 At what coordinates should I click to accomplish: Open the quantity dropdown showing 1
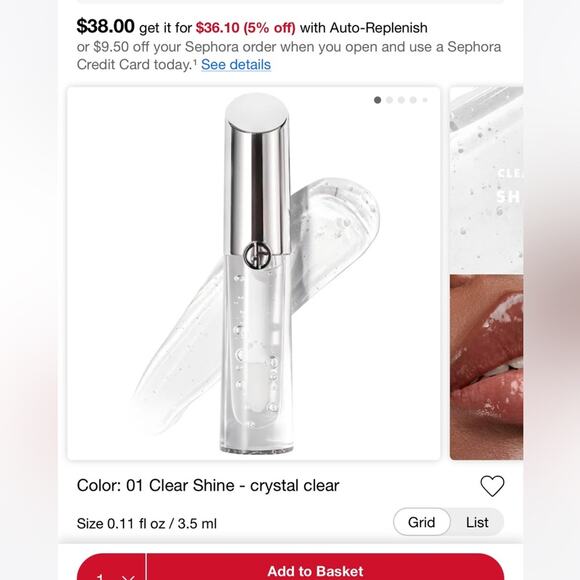click(112, 568)
